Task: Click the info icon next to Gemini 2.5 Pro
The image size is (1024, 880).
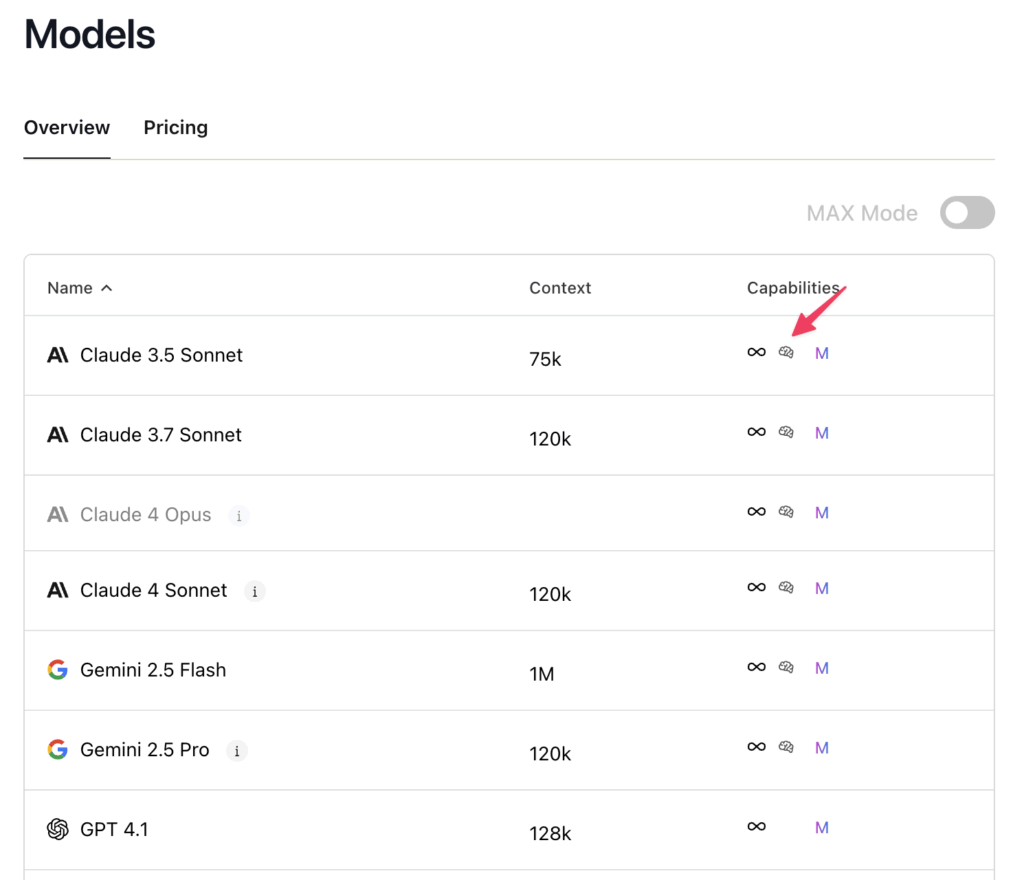Action: (x=237, y=751)
